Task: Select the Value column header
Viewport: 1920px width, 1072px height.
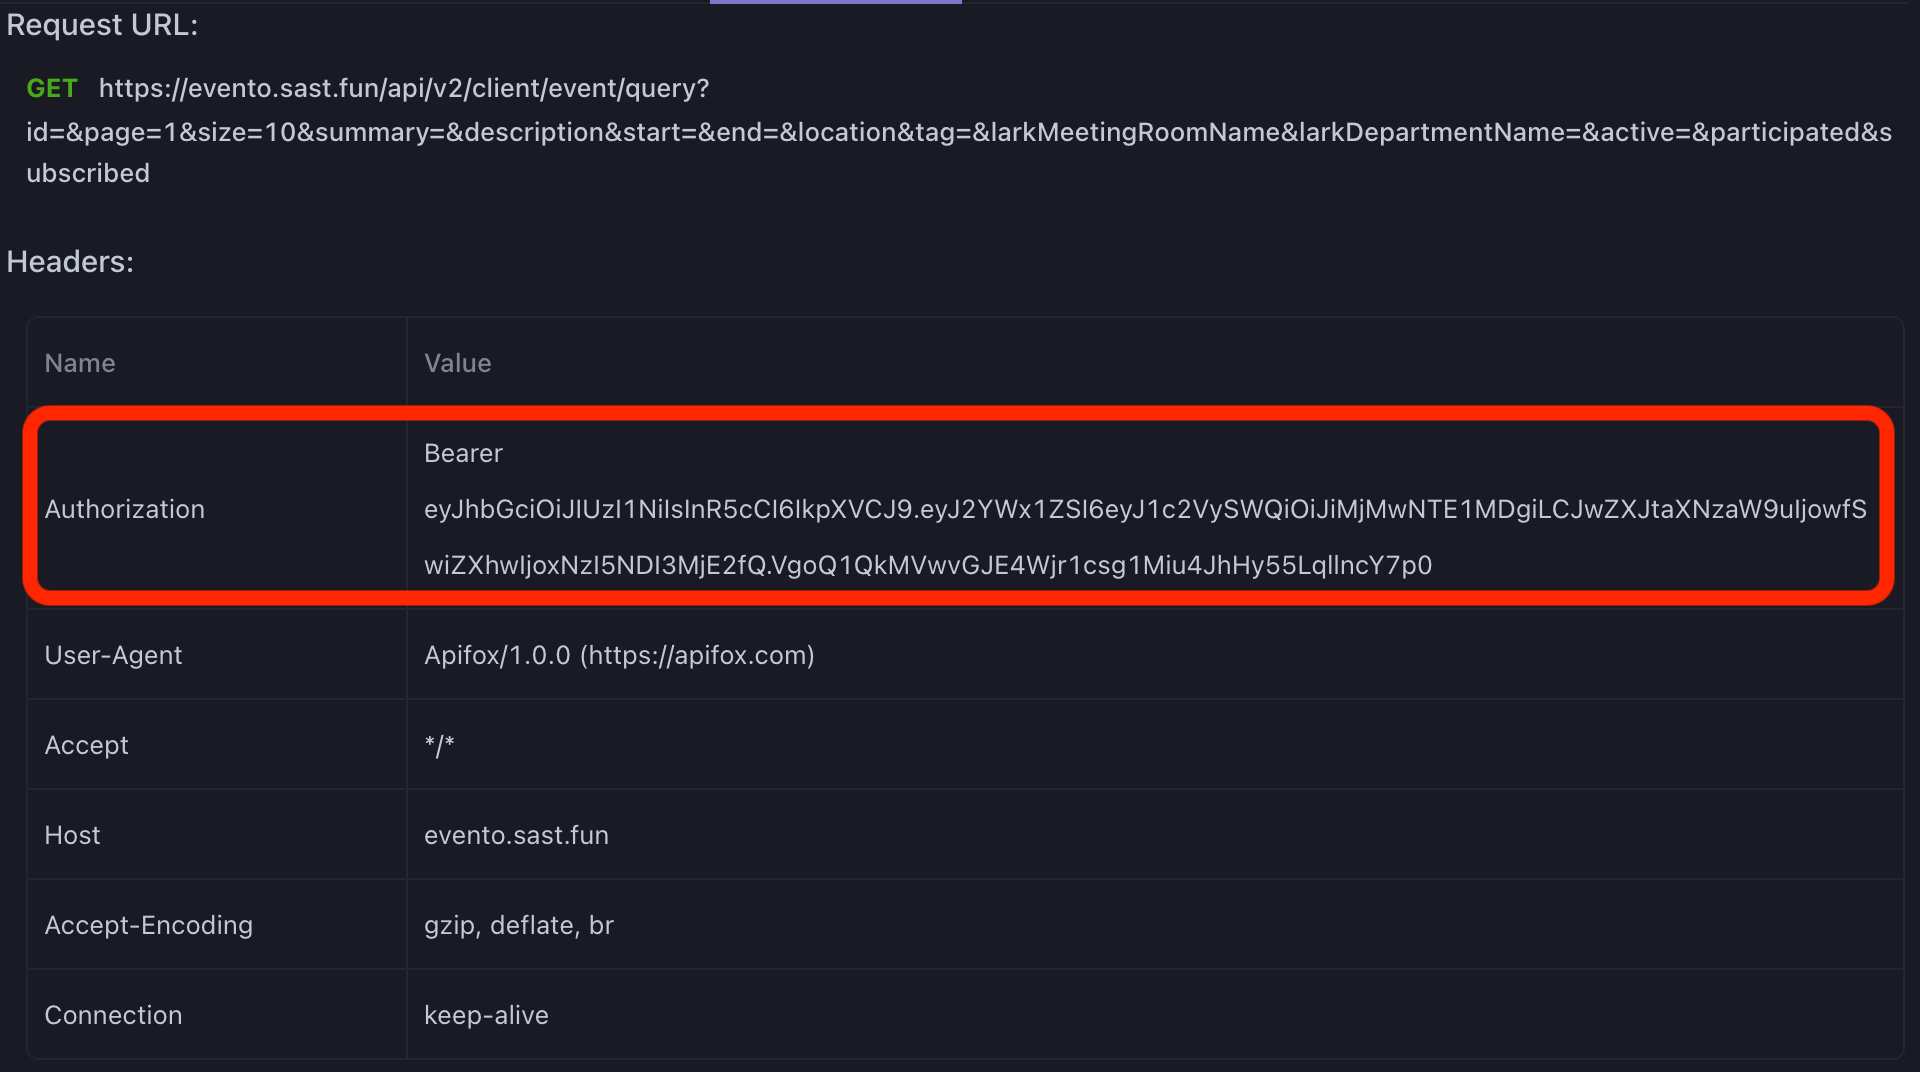Action: click(x=458, y=363)
